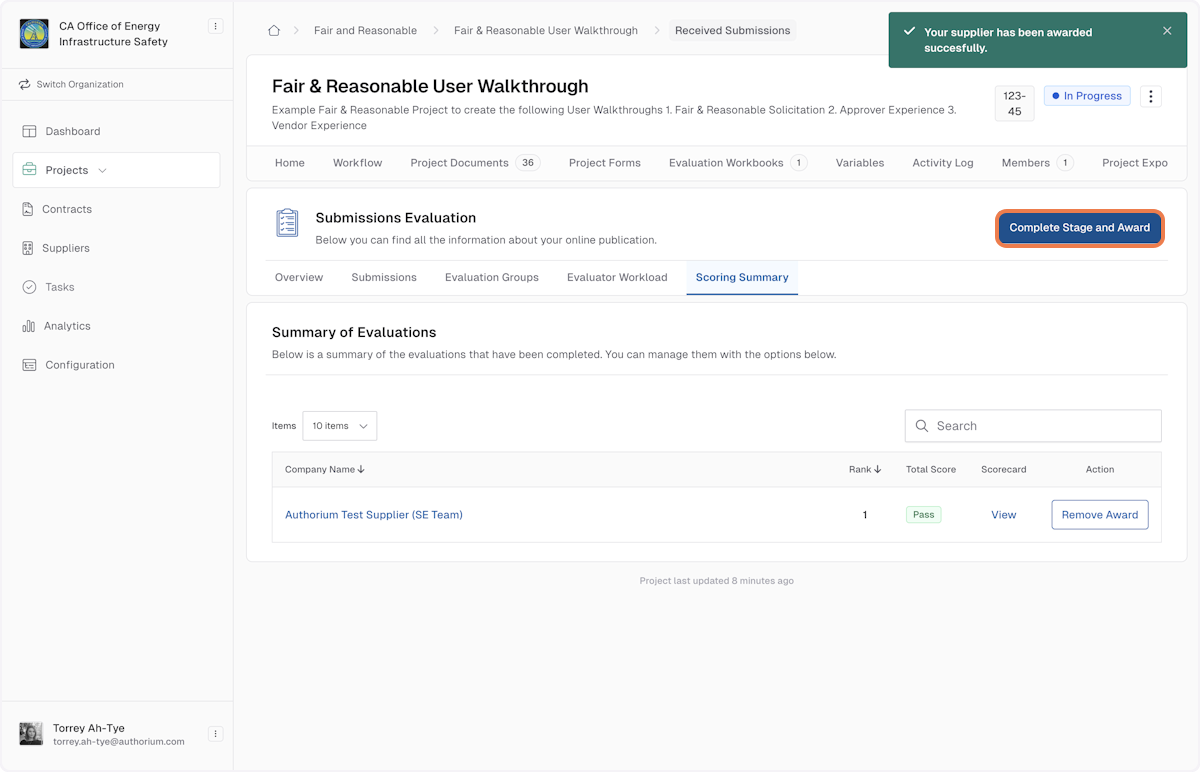The width and height of the screenshot is (1200, 772).
Task: Open the Project Documents tab
Action: click(x=475, y=163)
